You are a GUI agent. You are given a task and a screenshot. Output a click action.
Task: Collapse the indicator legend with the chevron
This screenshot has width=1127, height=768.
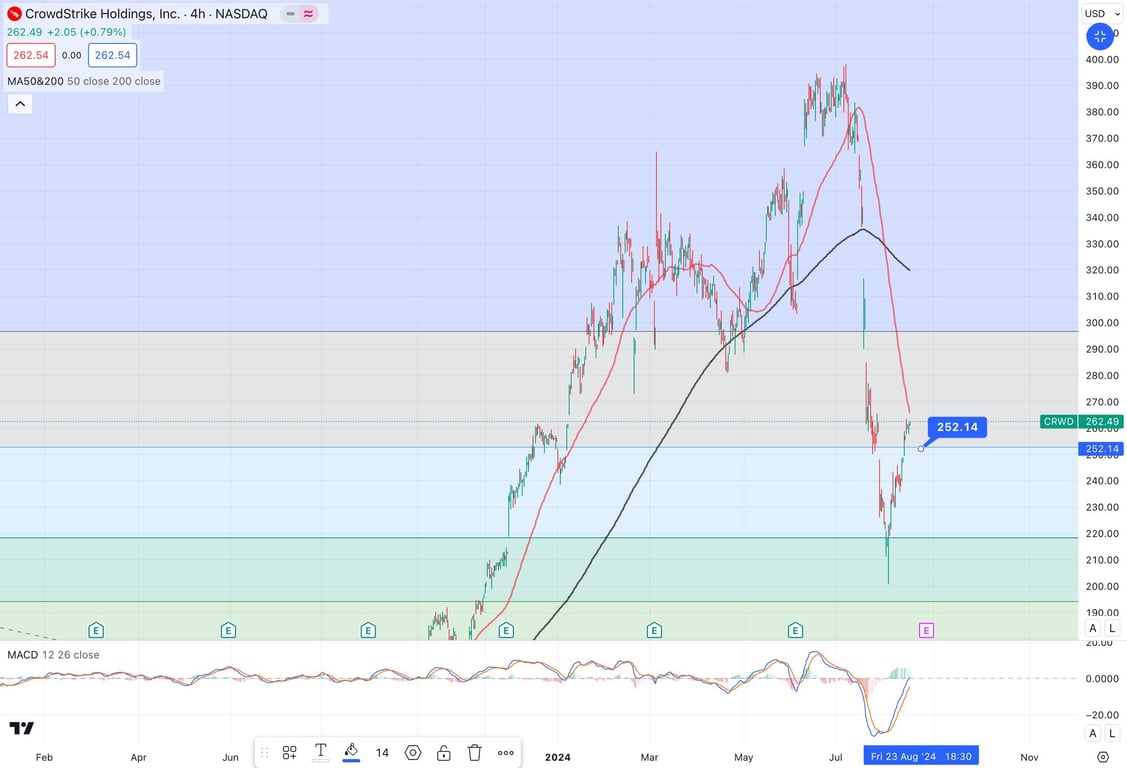coord(20,104)
